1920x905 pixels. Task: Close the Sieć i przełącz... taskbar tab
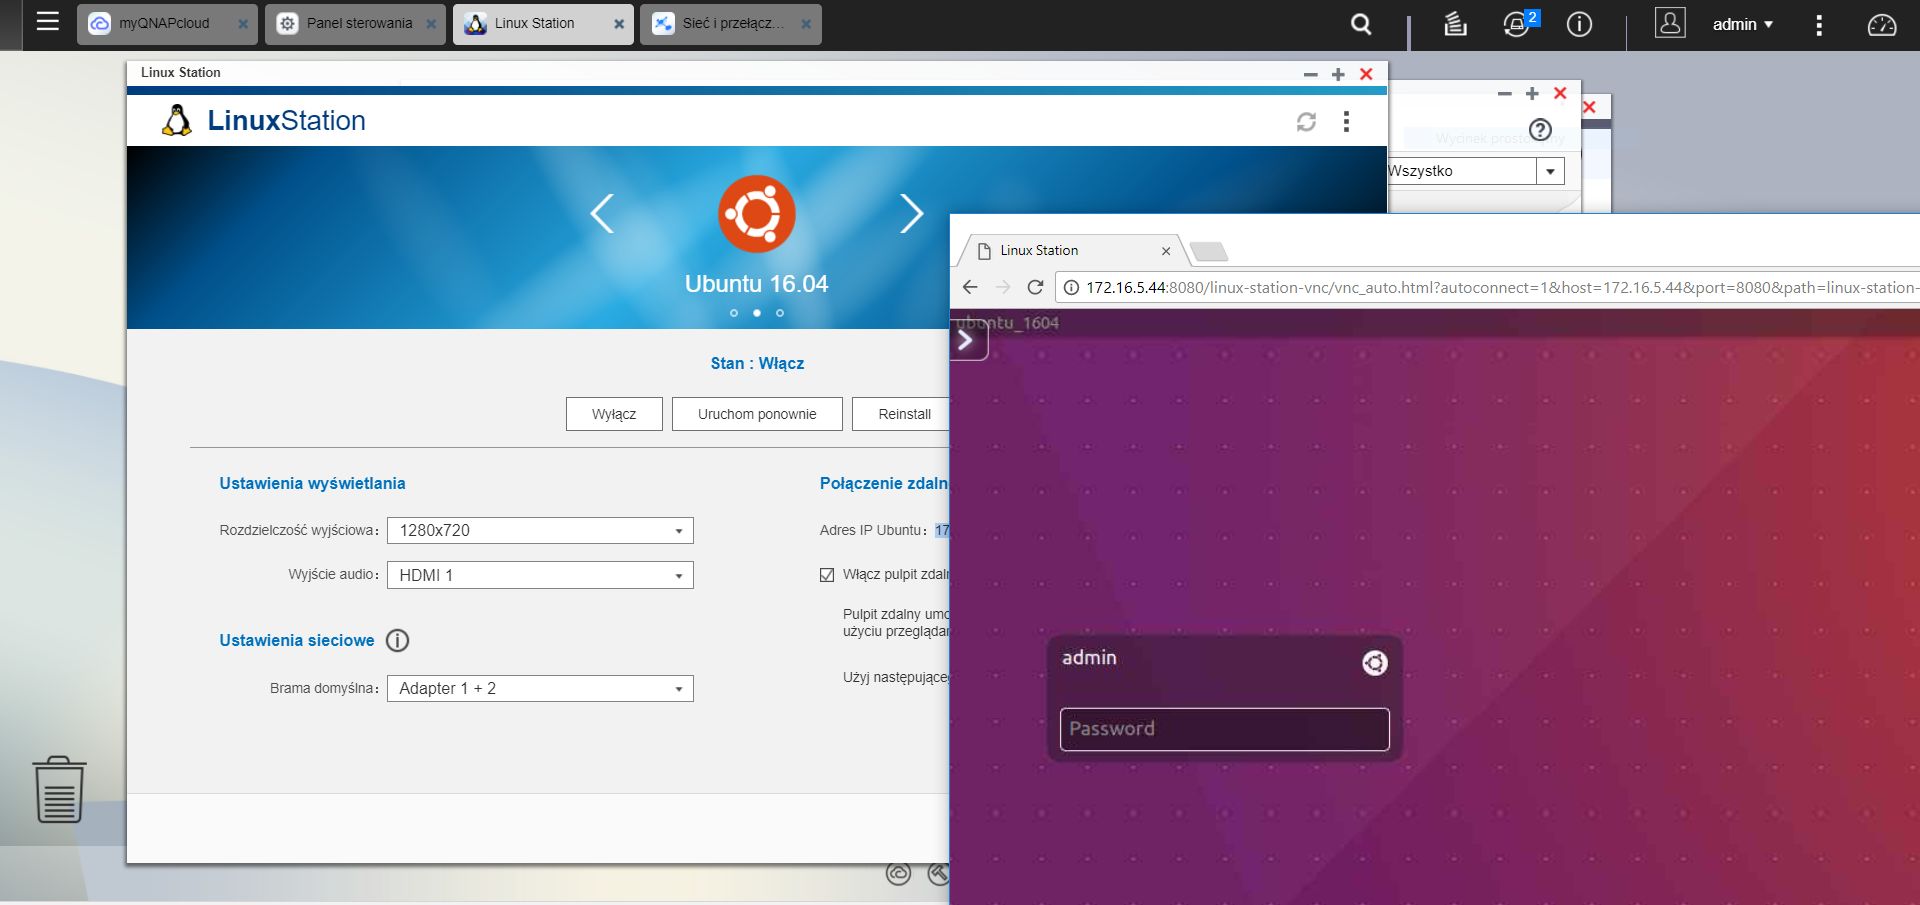(806, 24)
